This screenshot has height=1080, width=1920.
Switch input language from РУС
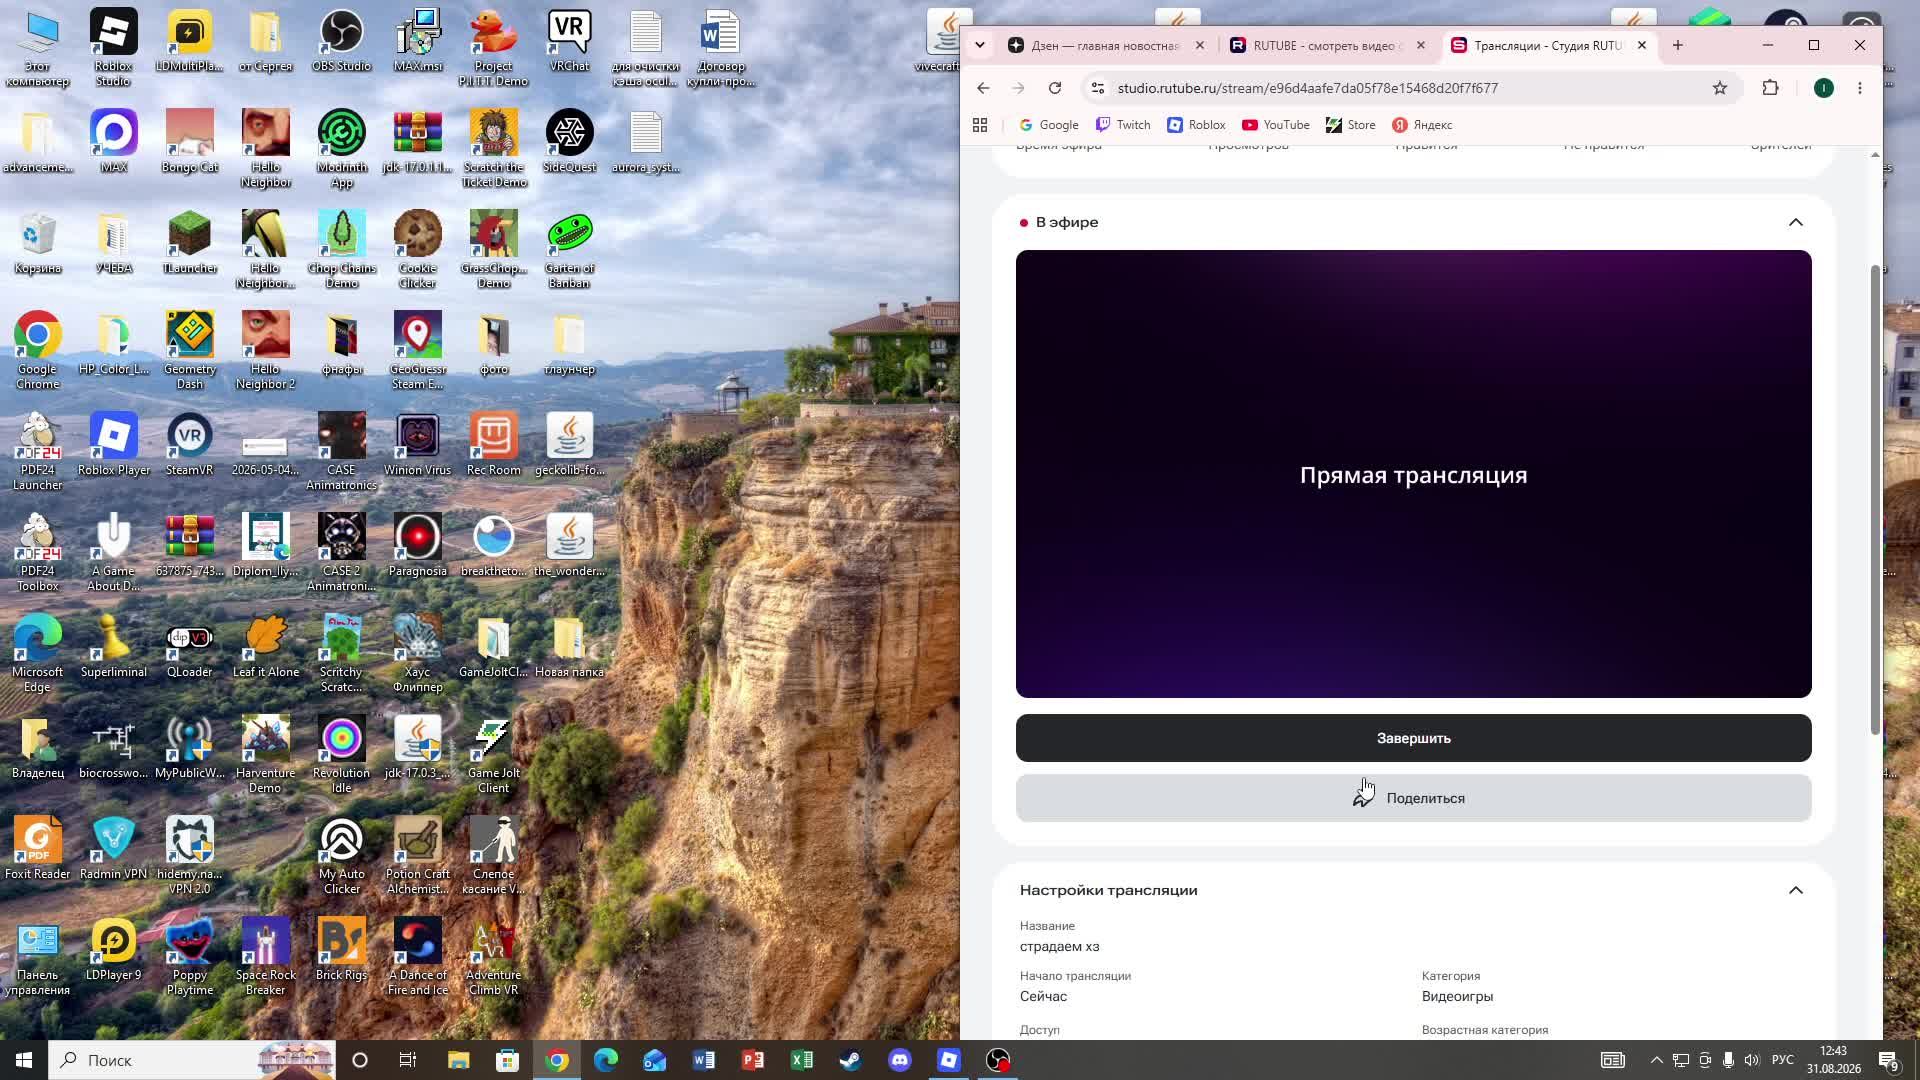click(1782, 1060)
